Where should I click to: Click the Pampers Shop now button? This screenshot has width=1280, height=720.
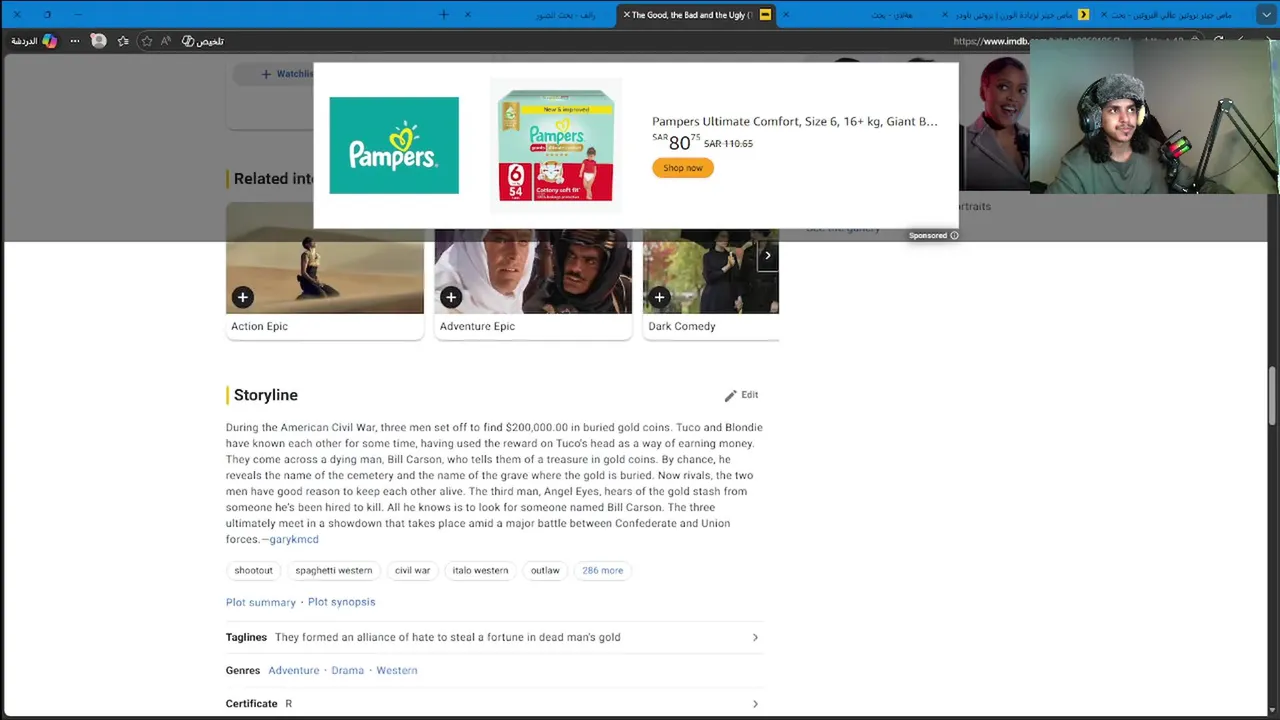(683, 168)
